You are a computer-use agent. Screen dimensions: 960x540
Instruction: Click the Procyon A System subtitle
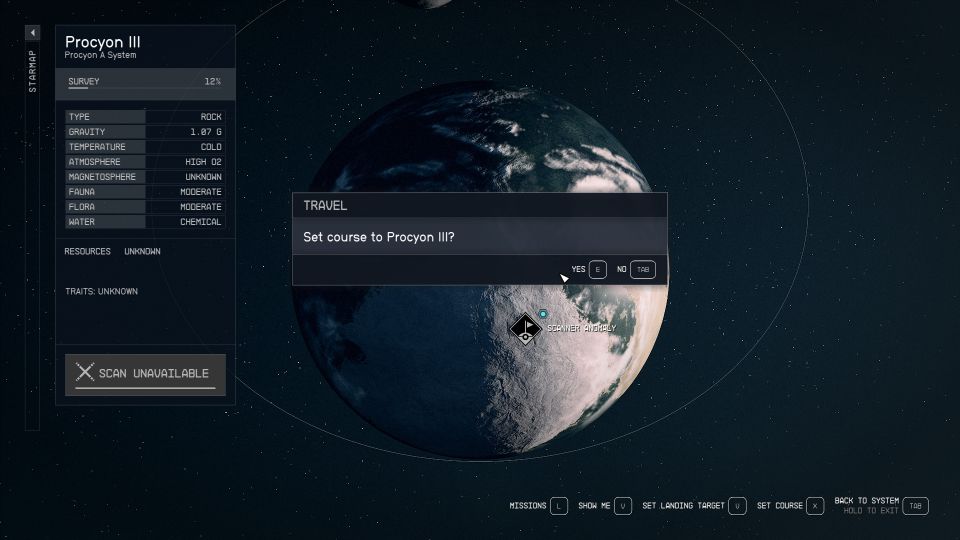(x=100, y=55)
